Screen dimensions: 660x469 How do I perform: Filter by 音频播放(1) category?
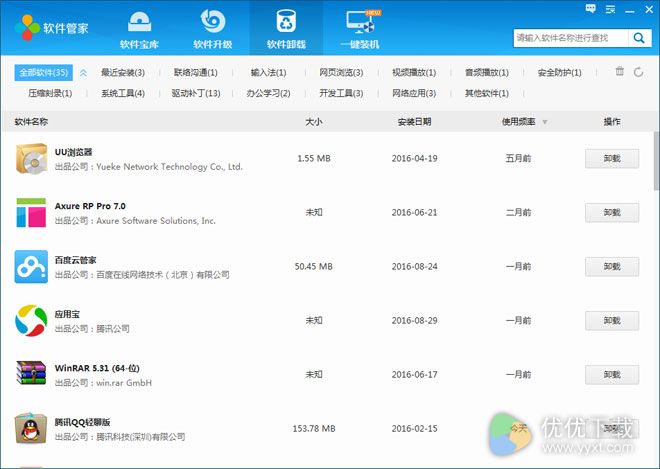(487, 73)
